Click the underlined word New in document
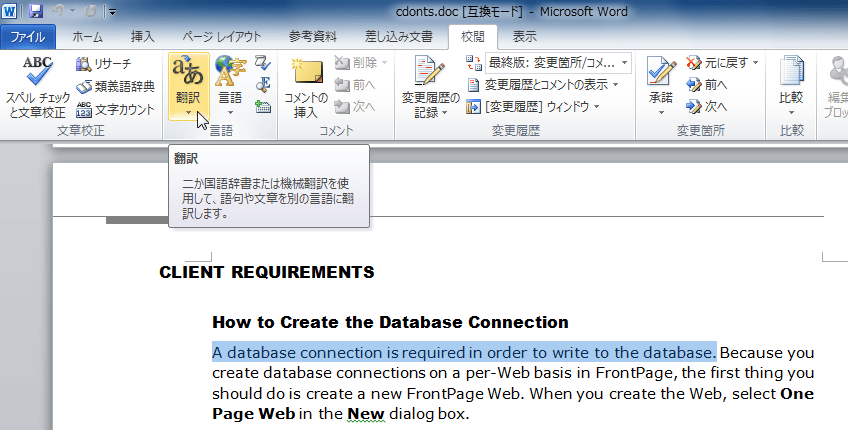The width and height of the screenshot is (848, 430). (x=366, y=414)
